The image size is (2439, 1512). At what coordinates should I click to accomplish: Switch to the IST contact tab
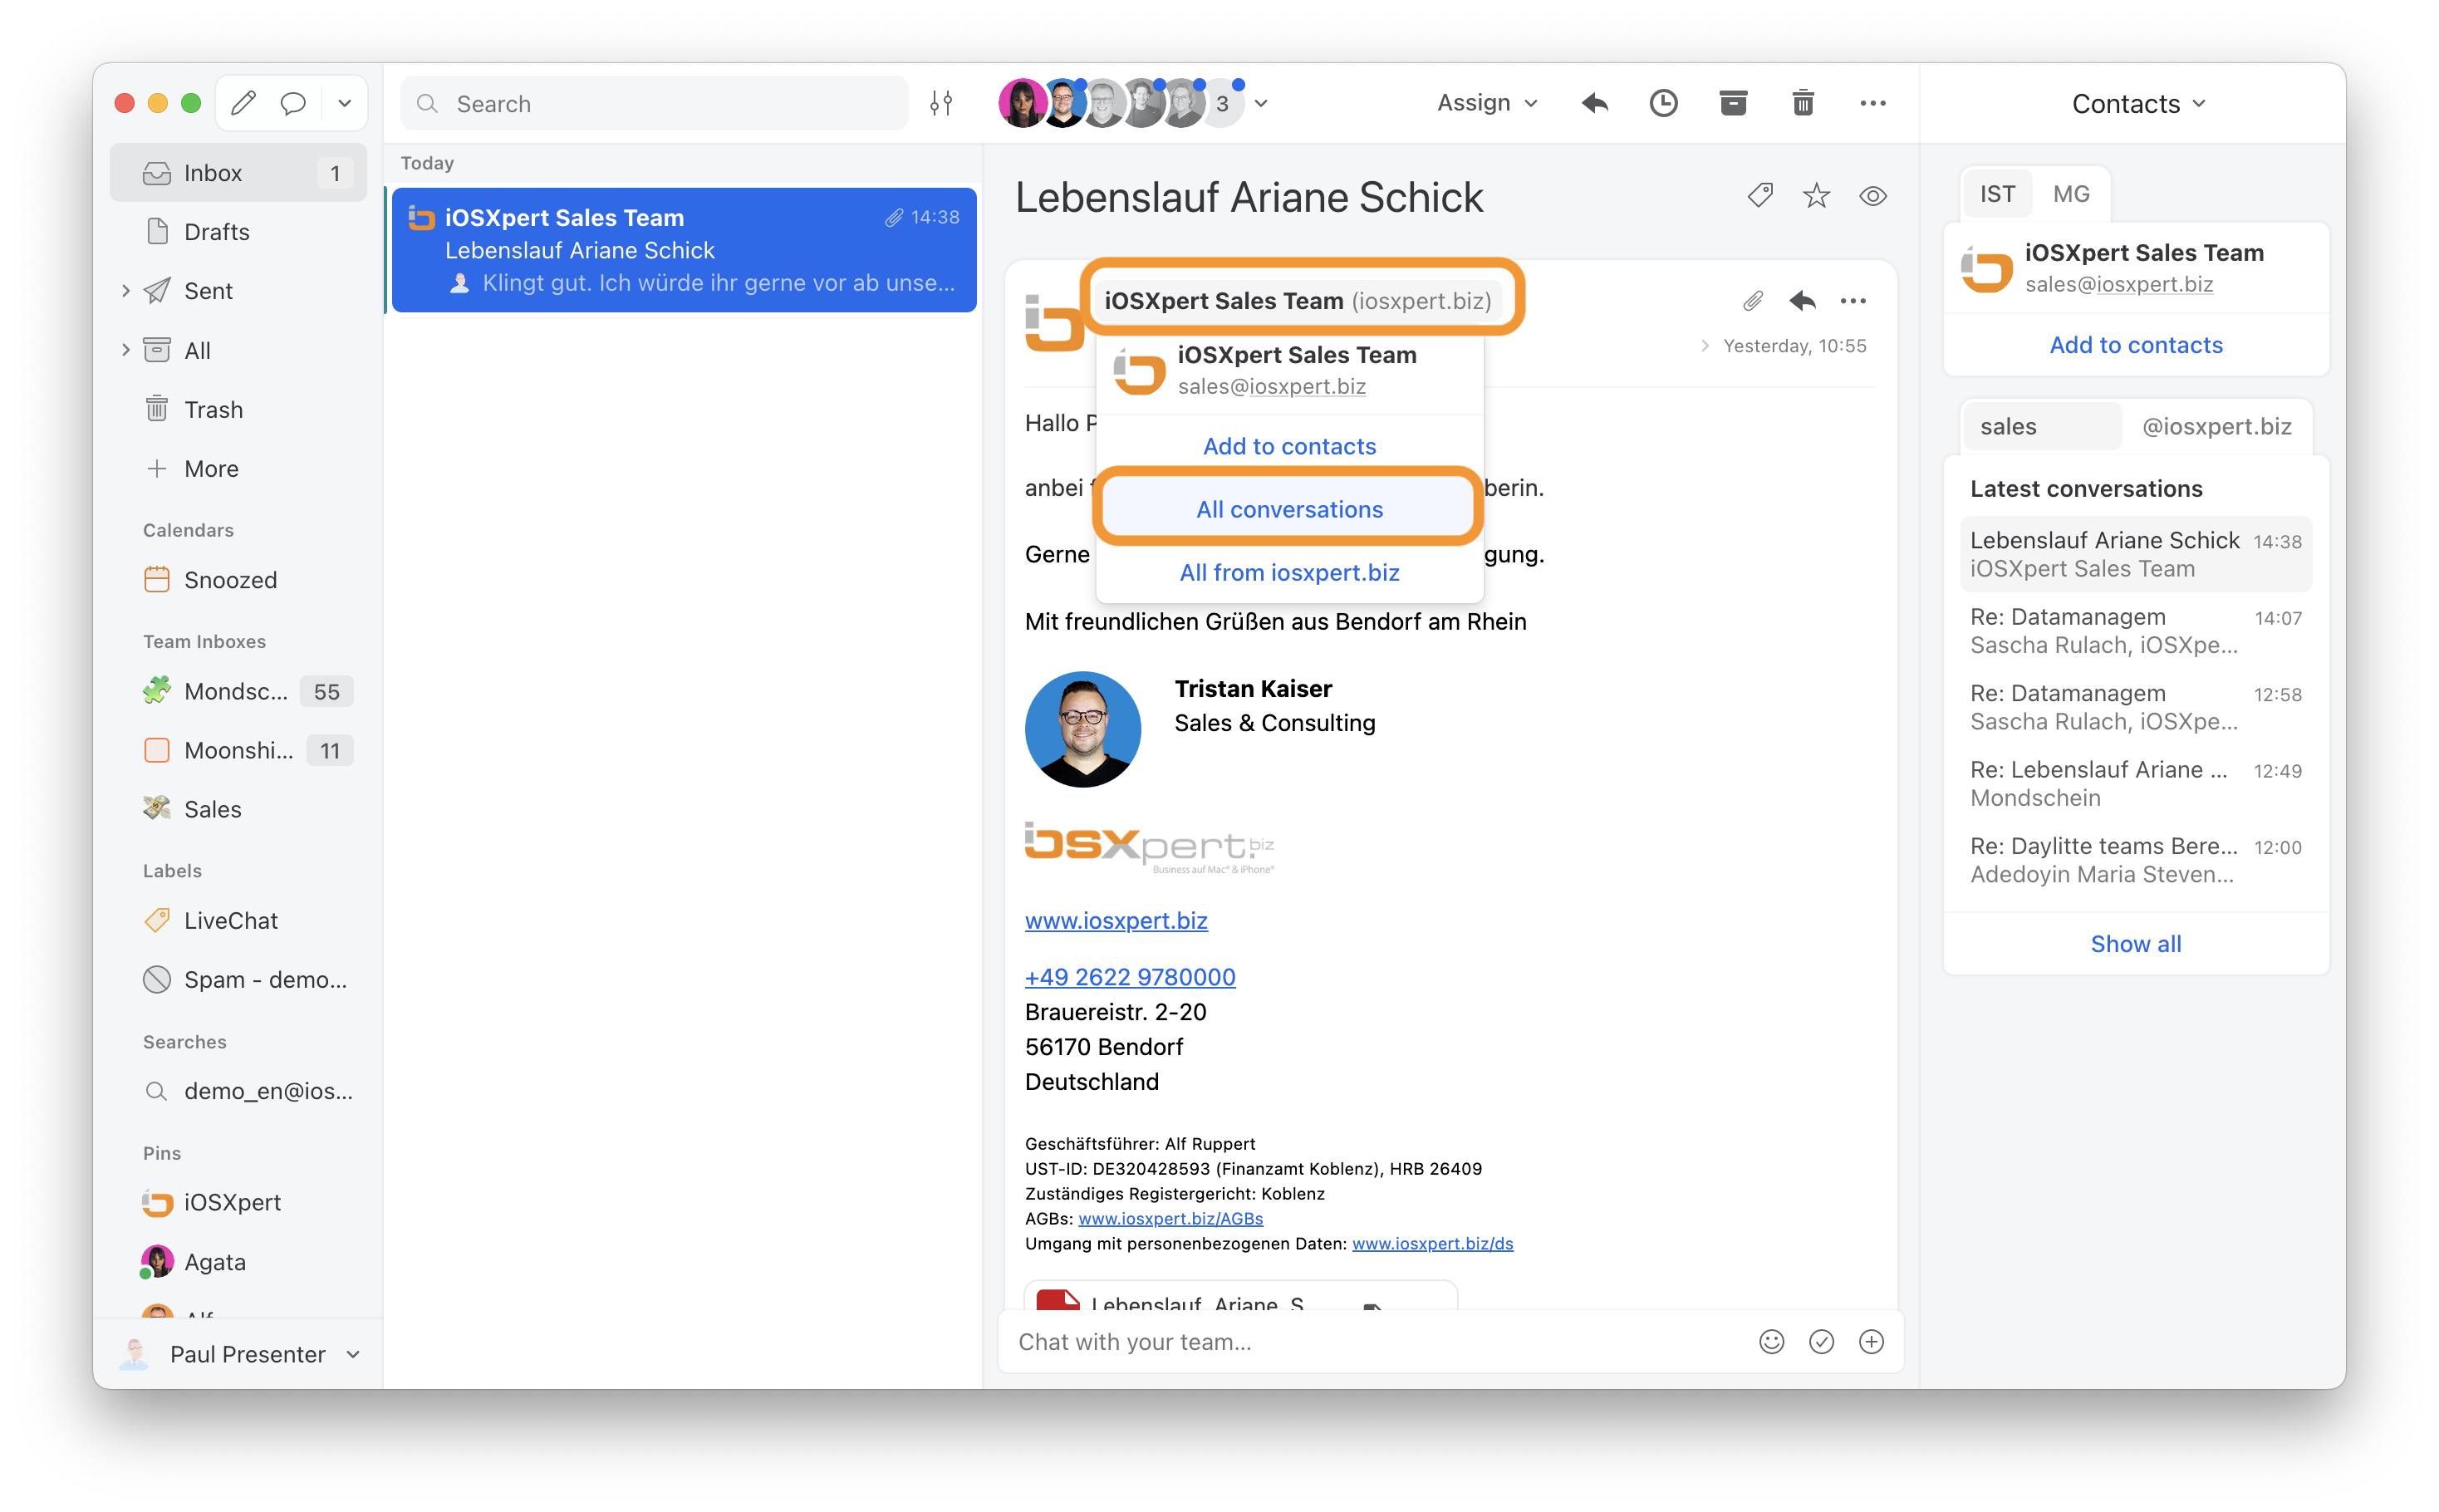point(1997,194)
